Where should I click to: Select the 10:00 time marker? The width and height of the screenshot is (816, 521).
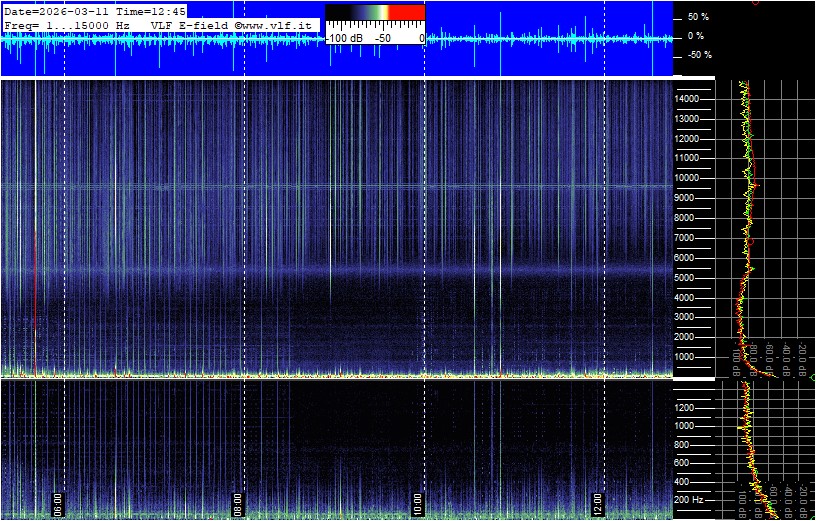[x=418, y=501]
